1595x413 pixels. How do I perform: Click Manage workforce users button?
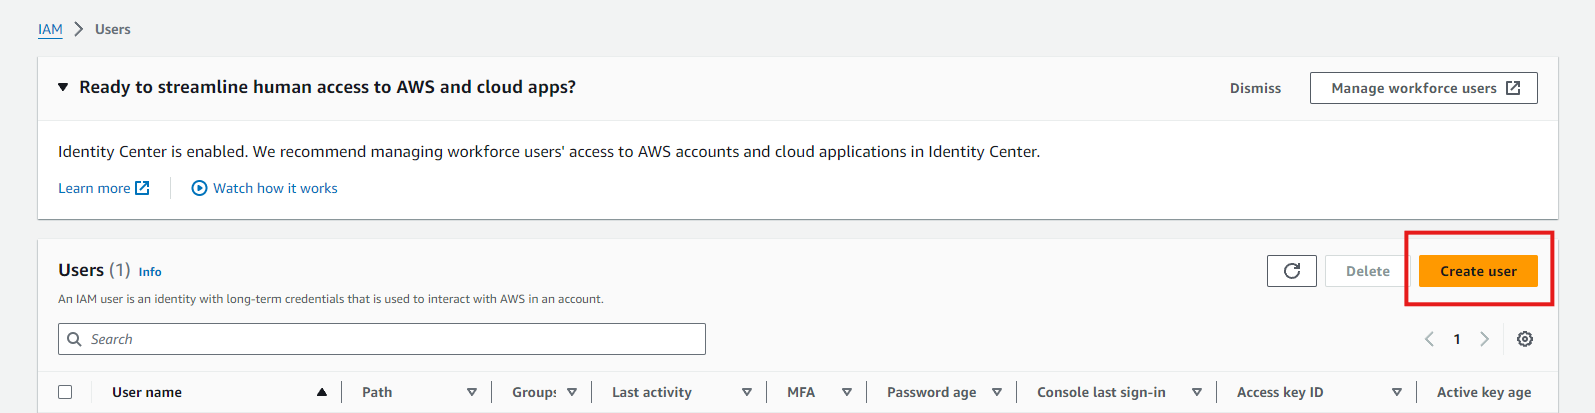coord(1423,88)
